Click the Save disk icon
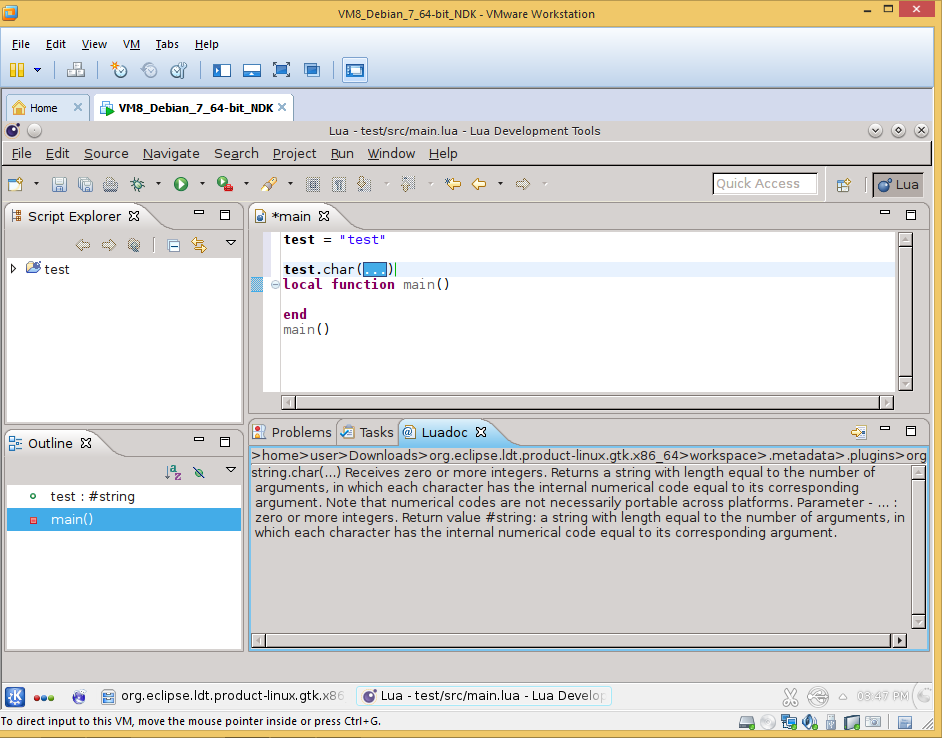Image resolution: width=942 pixels, height=738 pixels. click(59, 184)
